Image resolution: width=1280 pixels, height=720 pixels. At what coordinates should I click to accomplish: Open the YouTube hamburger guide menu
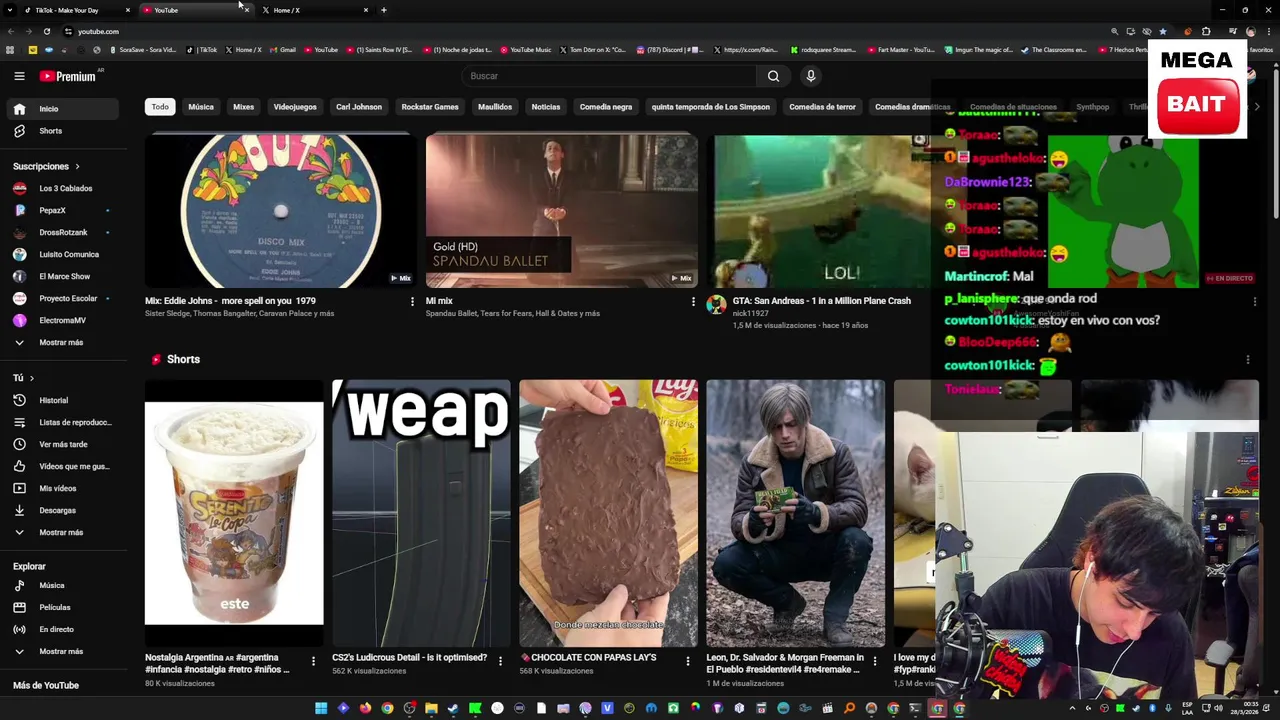pos(19,76)
